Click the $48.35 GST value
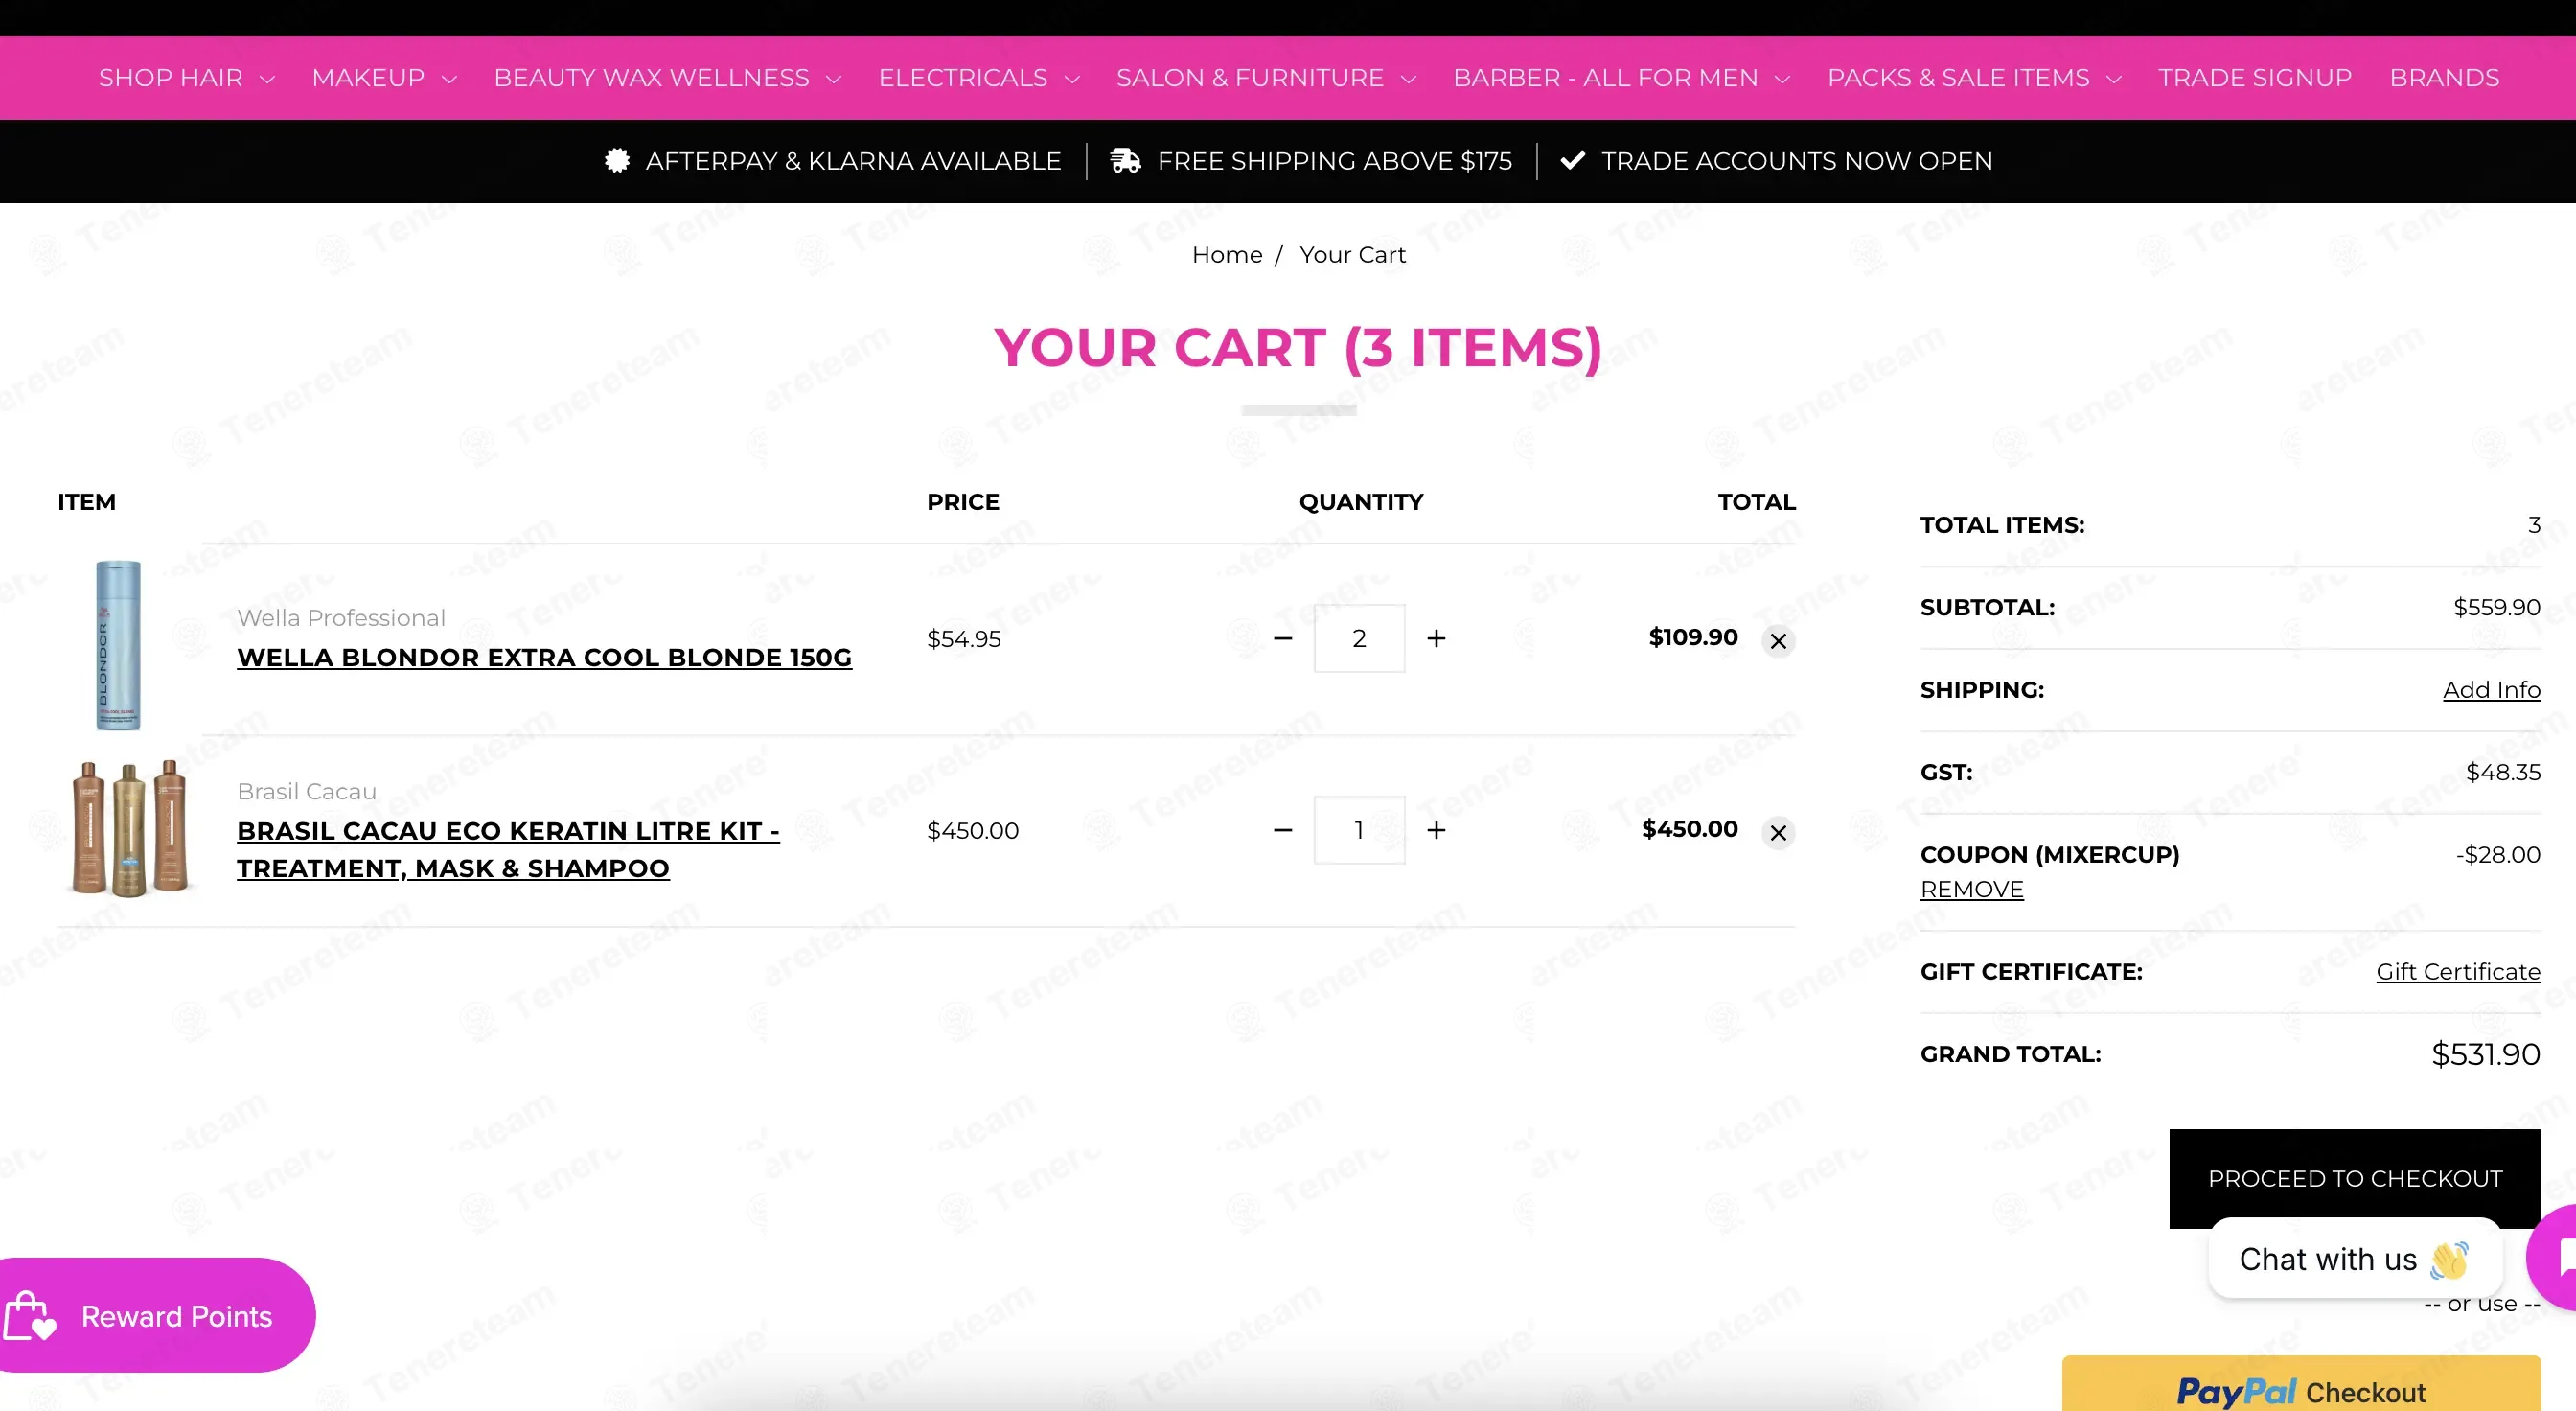The height and width of the screenshot is (1411, 2576). tap(2503, 772)
